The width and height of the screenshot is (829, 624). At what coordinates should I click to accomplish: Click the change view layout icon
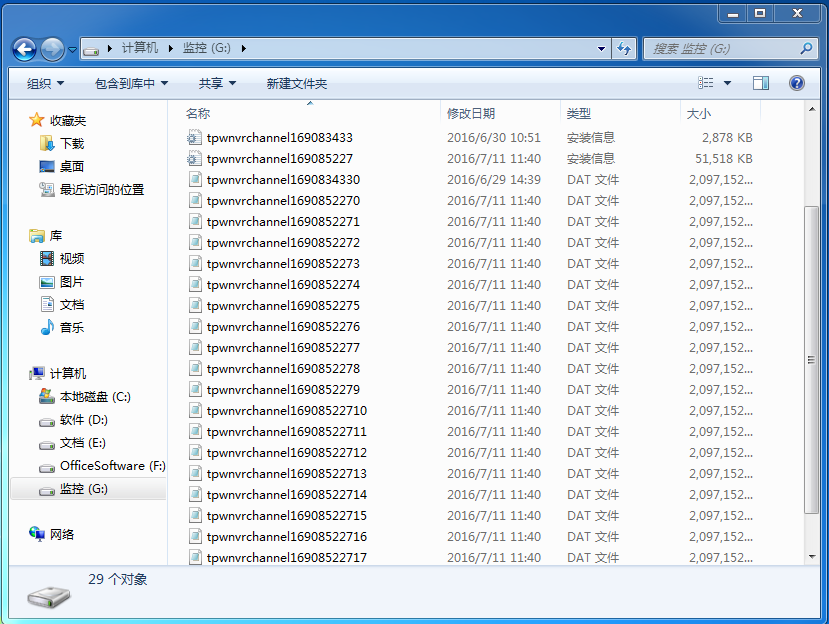pyautogui.click(x=706, y=83)
